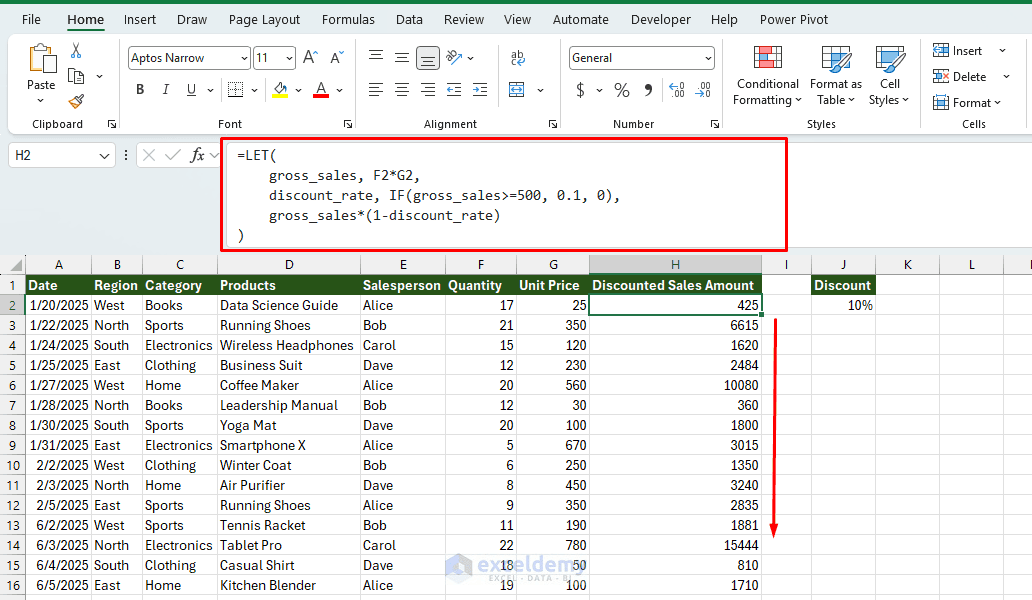The width and height of the screenshot is (1032, 600).
Task: Click the Copy icon
Action: pos(76,76)
